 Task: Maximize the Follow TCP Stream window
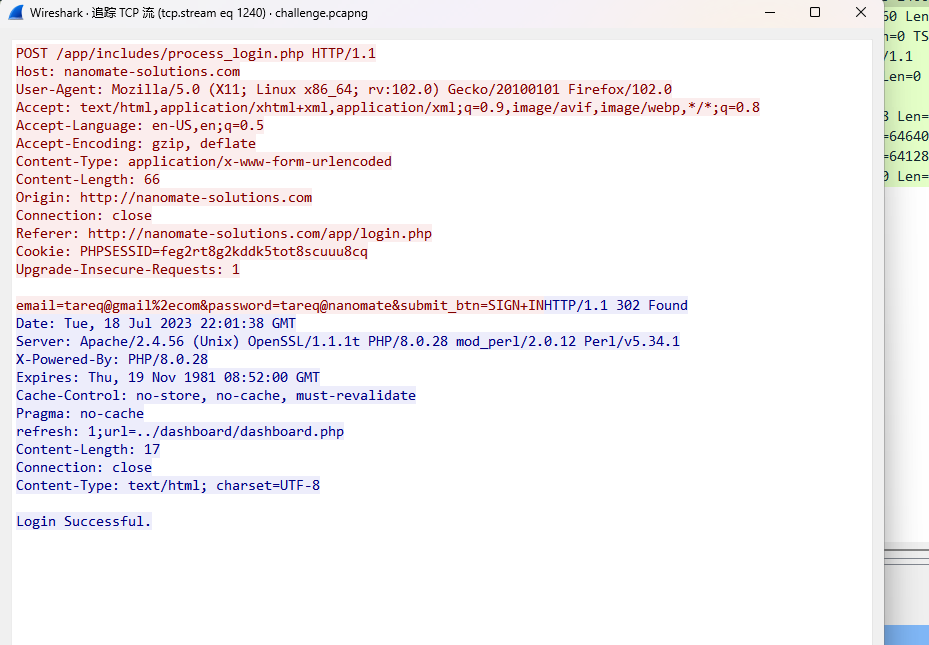(x=815, y=12)
